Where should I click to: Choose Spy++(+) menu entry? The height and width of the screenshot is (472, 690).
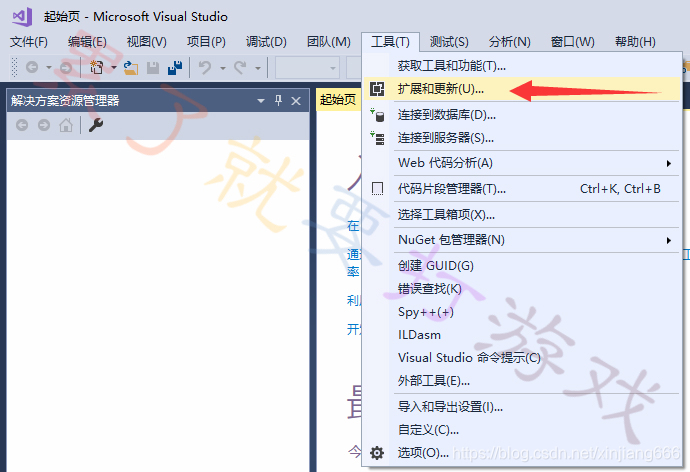522,312
